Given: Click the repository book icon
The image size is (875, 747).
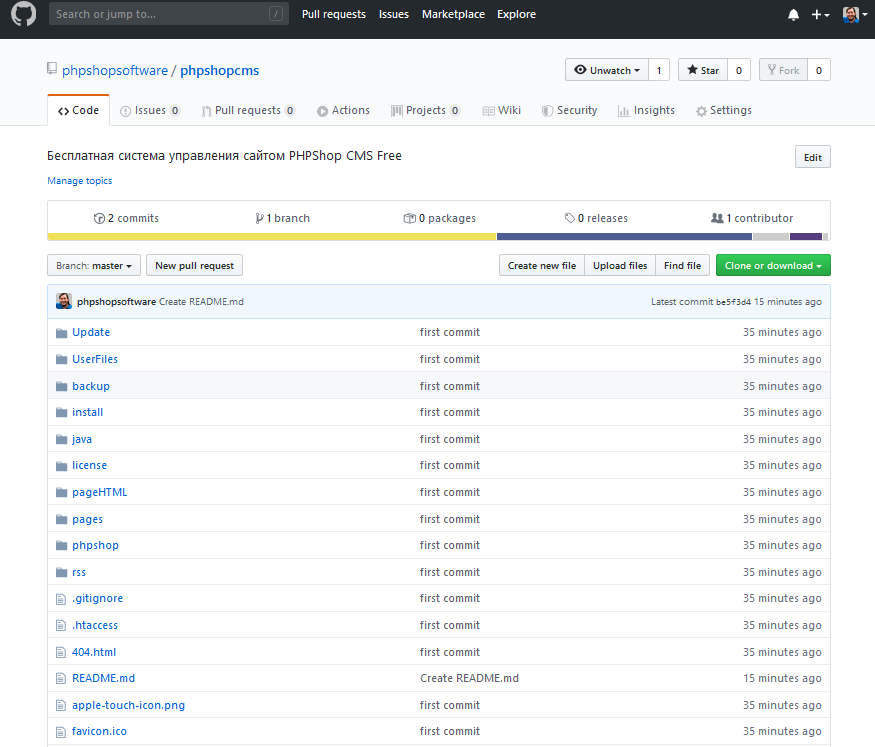Looking at the screenshot, I should [x=52, y=69].
